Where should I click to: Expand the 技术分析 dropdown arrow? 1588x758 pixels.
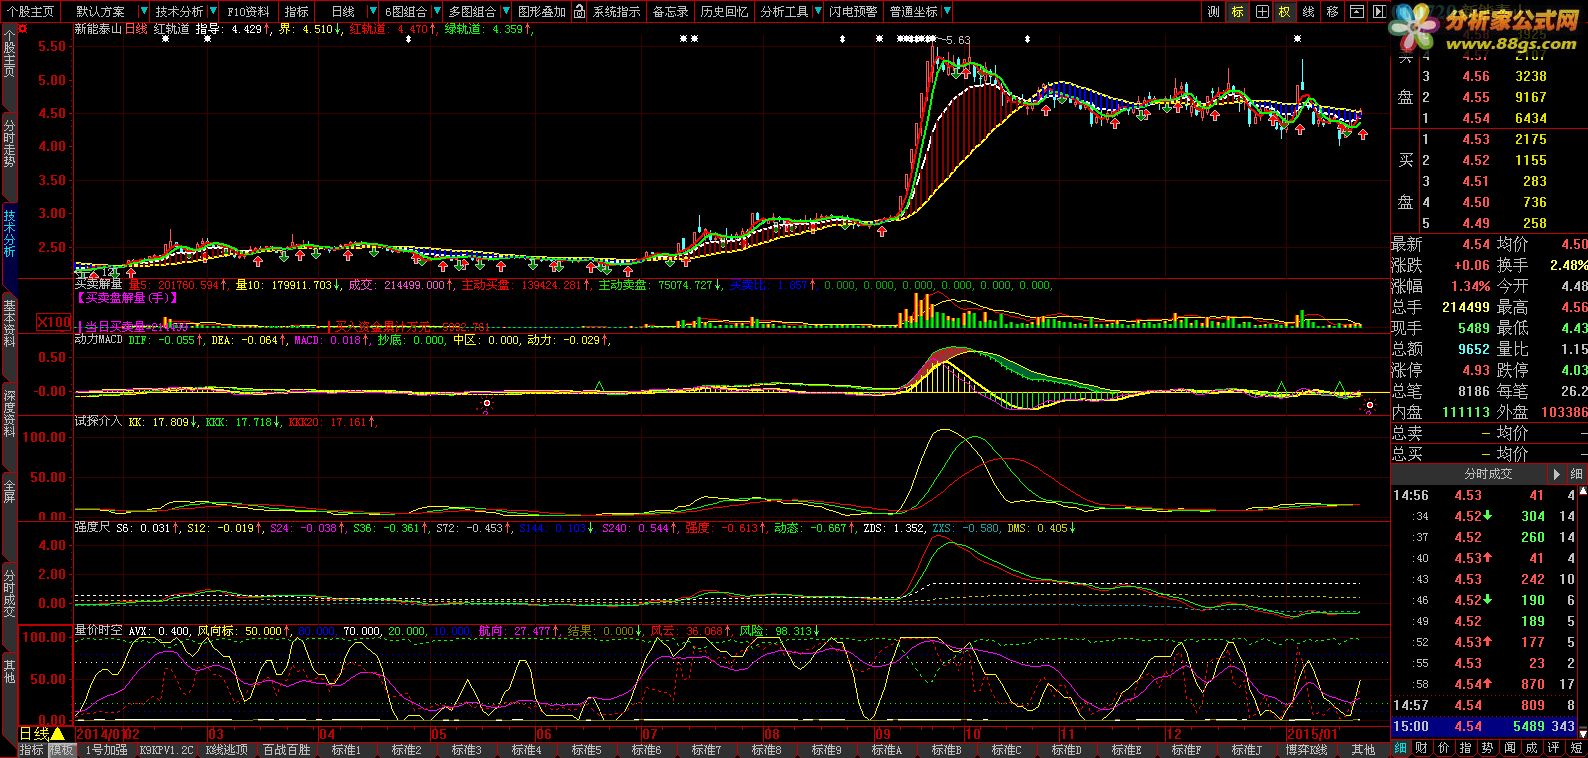point(213,12)
